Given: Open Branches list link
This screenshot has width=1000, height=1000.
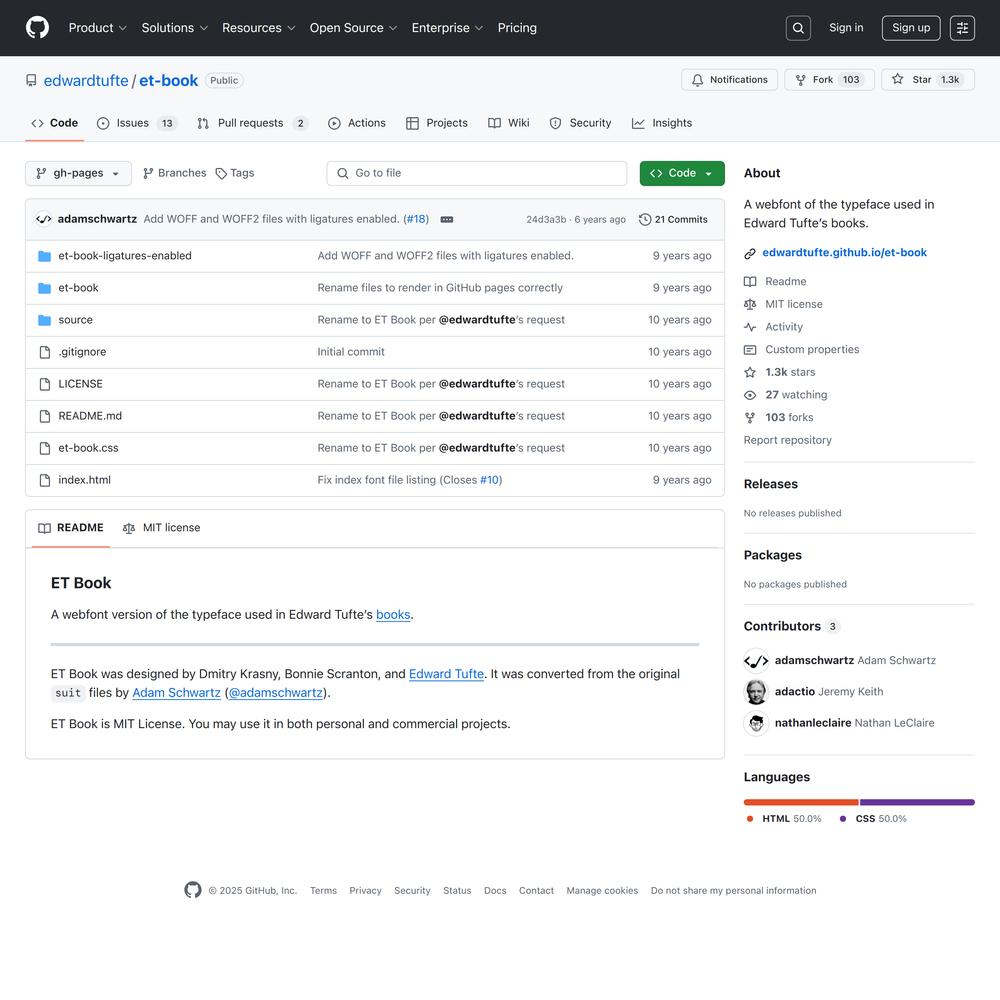Looking at the screenshot, I should pyautogui.click(x=175, y=173).
